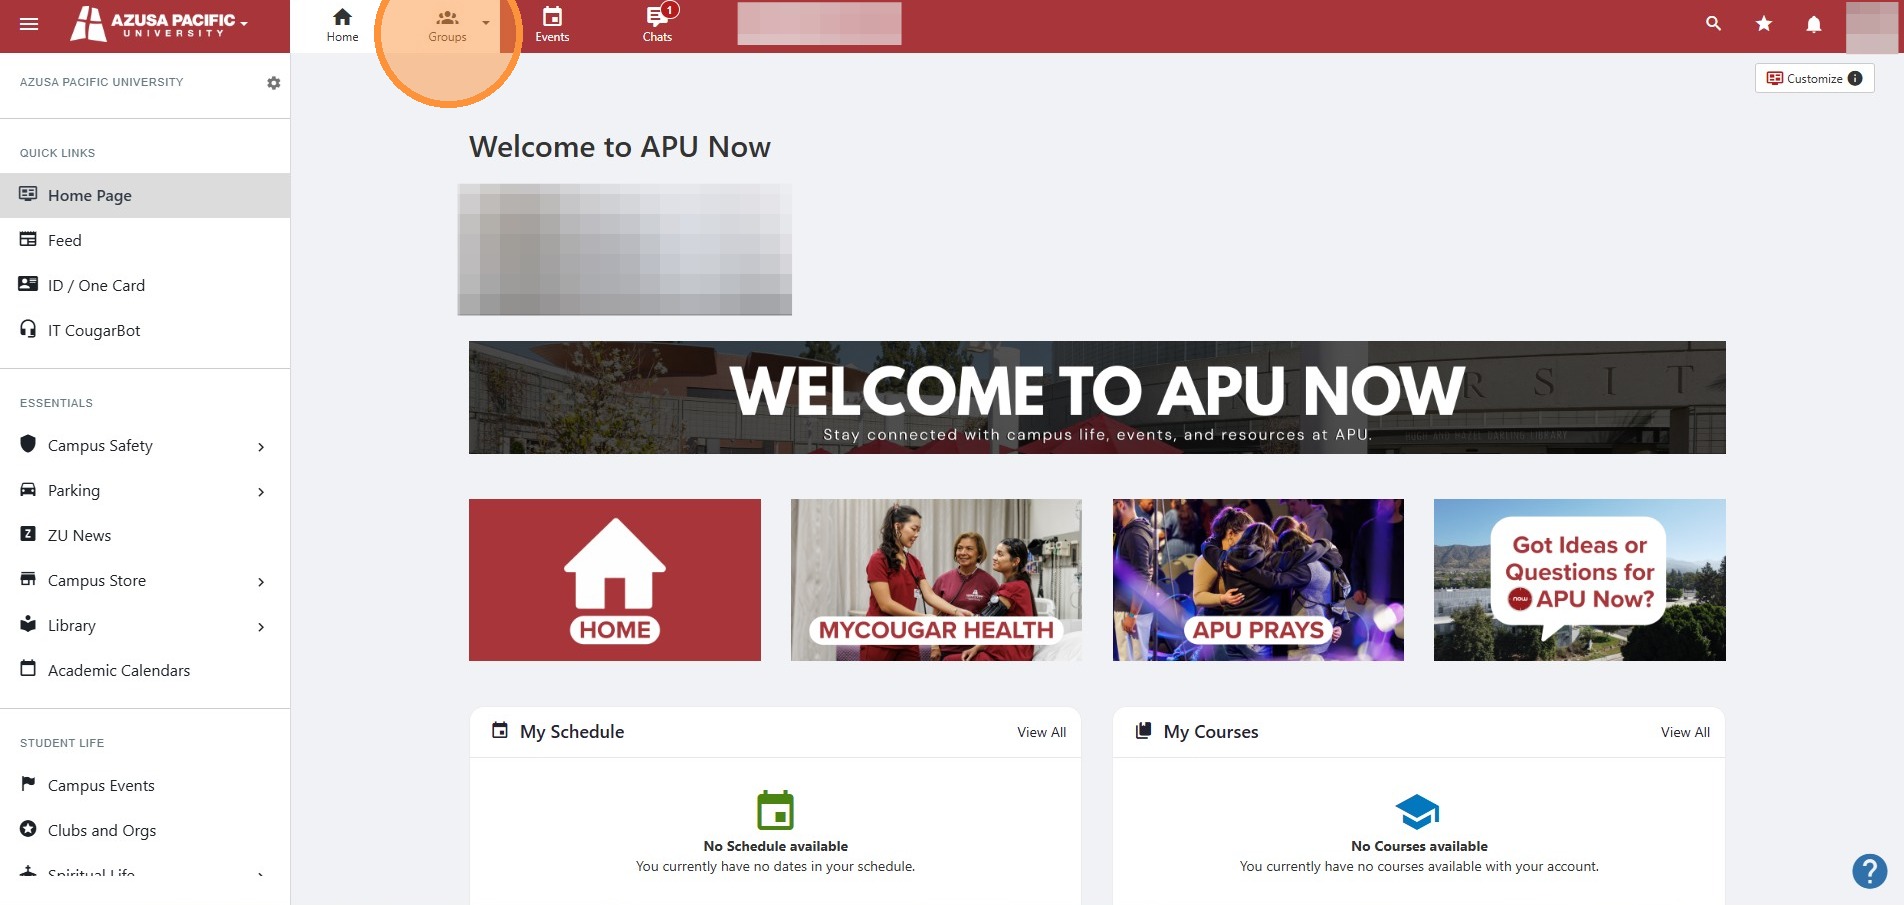Open notifications bell icon
This screenshot has height=905, width=1904.
point(1813,24)
